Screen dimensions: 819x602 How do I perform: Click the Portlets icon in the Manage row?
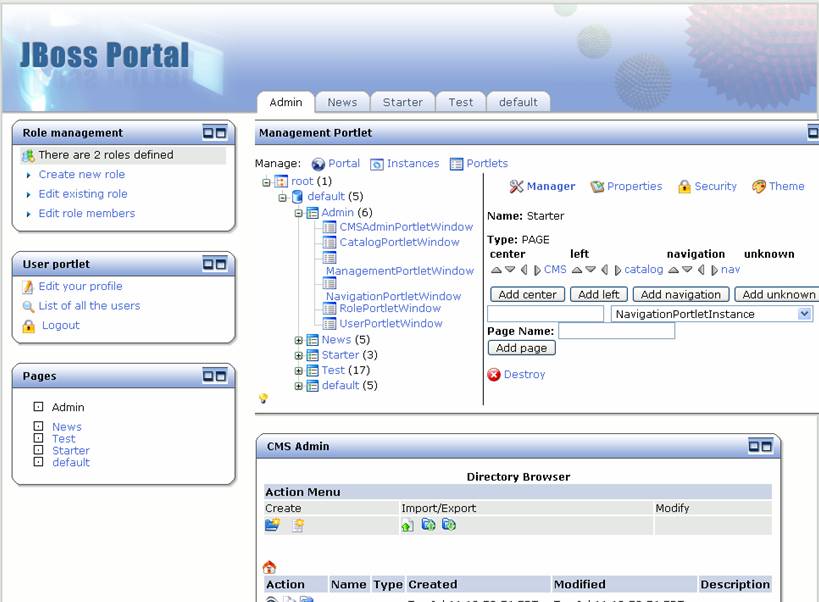(457, 164)
